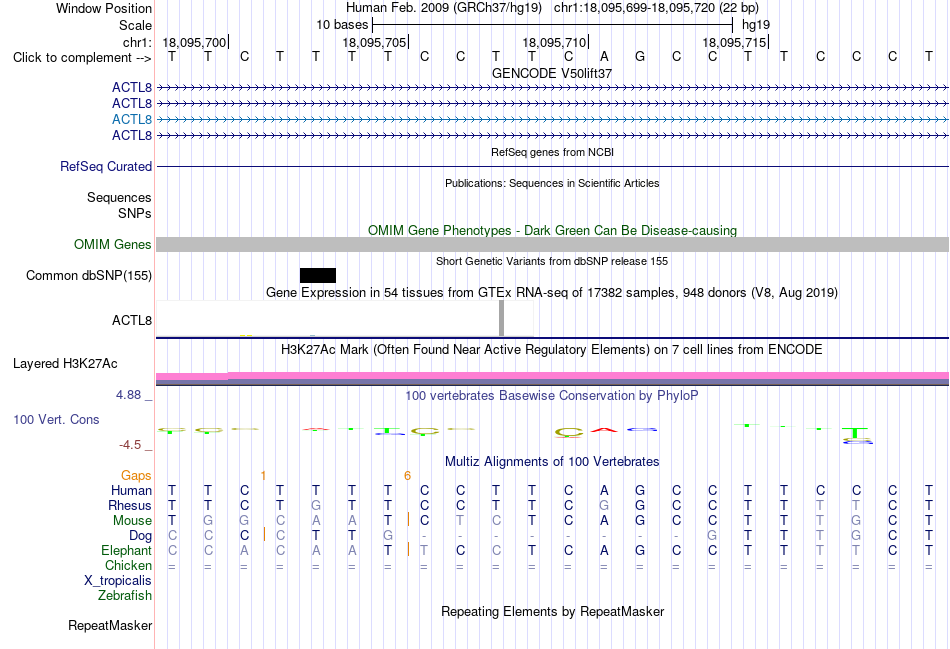Click the red 'A' conservation logo letter
This screenshot has height=649, width=950.
604,430
